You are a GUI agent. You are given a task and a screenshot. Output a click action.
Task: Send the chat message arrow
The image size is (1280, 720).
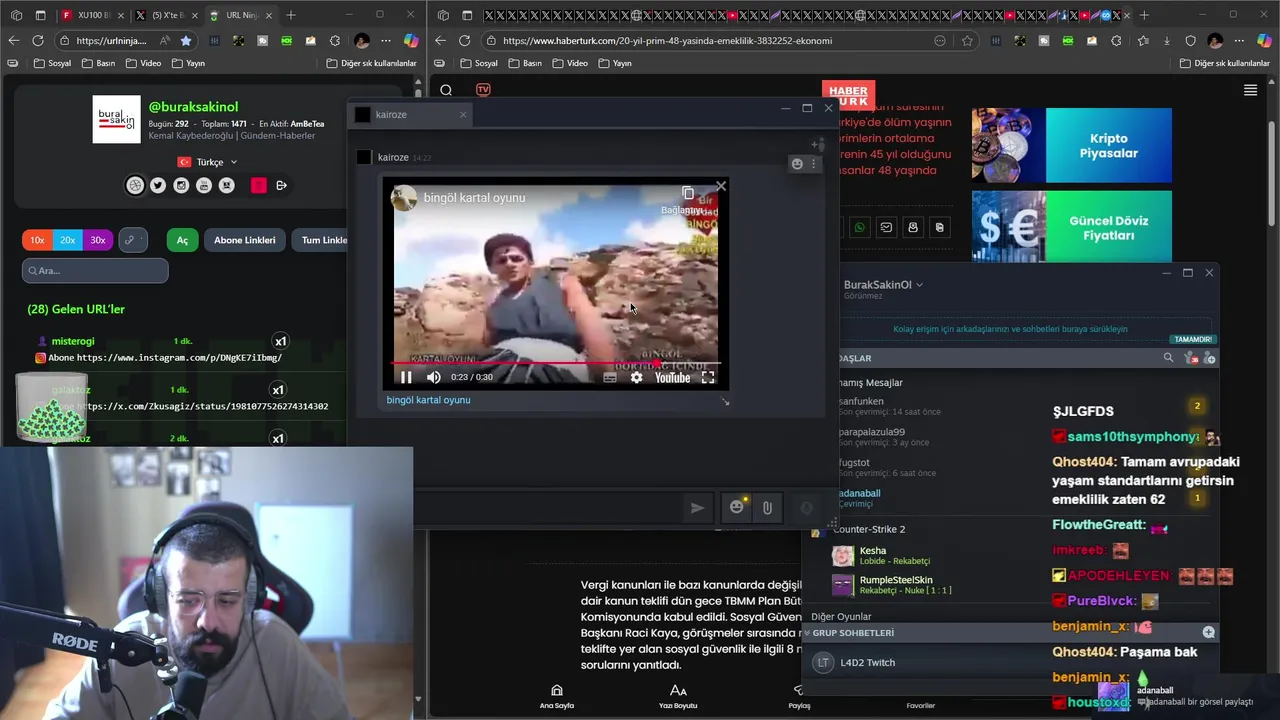click(x=697, y=508)
